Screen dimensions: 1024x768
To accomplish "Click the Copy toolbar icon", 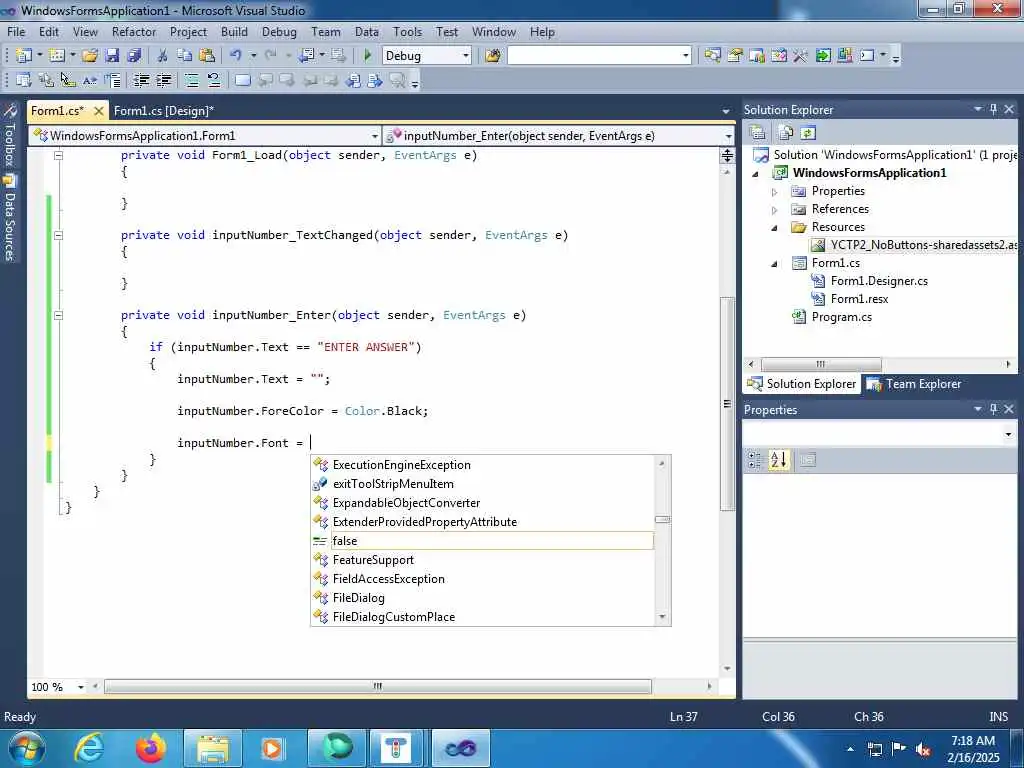I will (185, 56).
